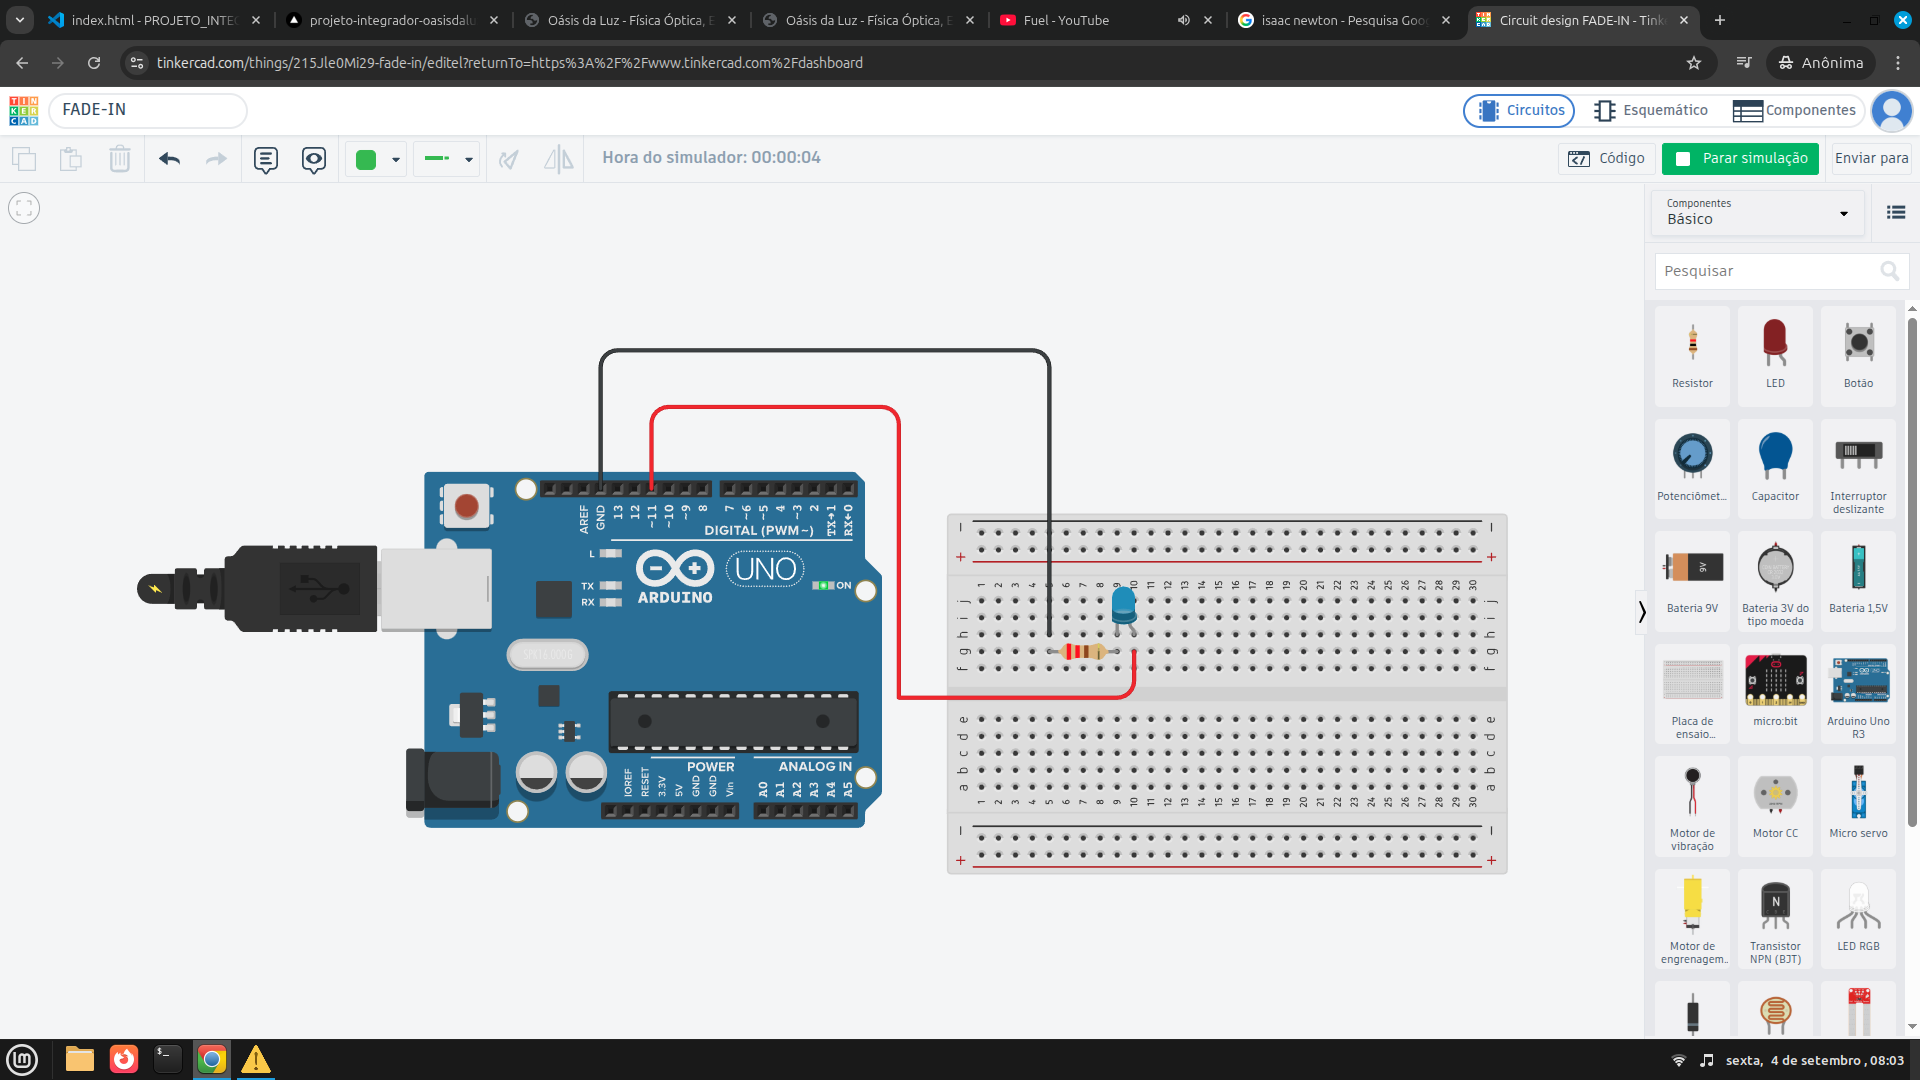Screen dimensions: 1920x1080
Task: Select the Bateria 1,5V component
Action: [x=1858, y=580]
